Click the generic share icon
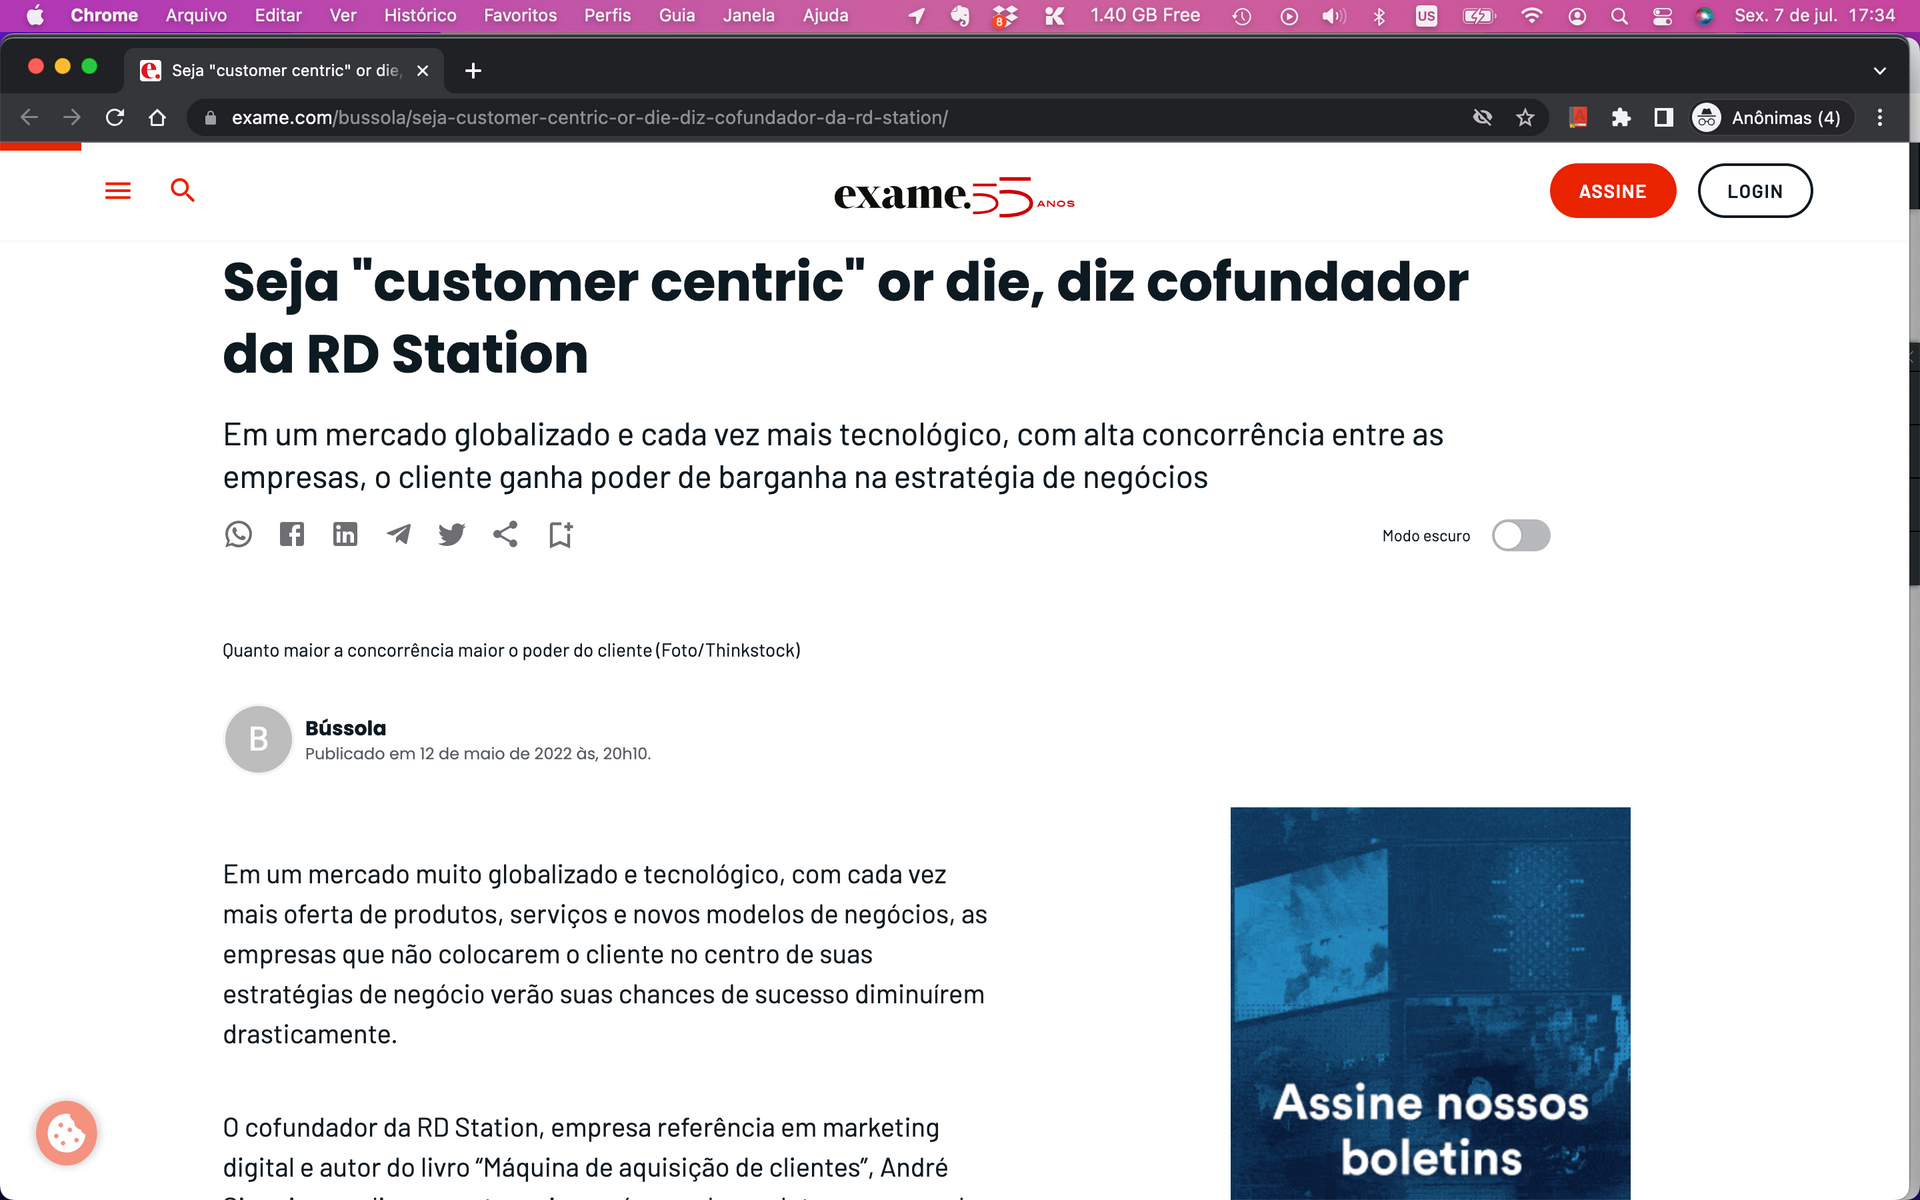This screenshot has height=1200, width=1920. (505, 534)
